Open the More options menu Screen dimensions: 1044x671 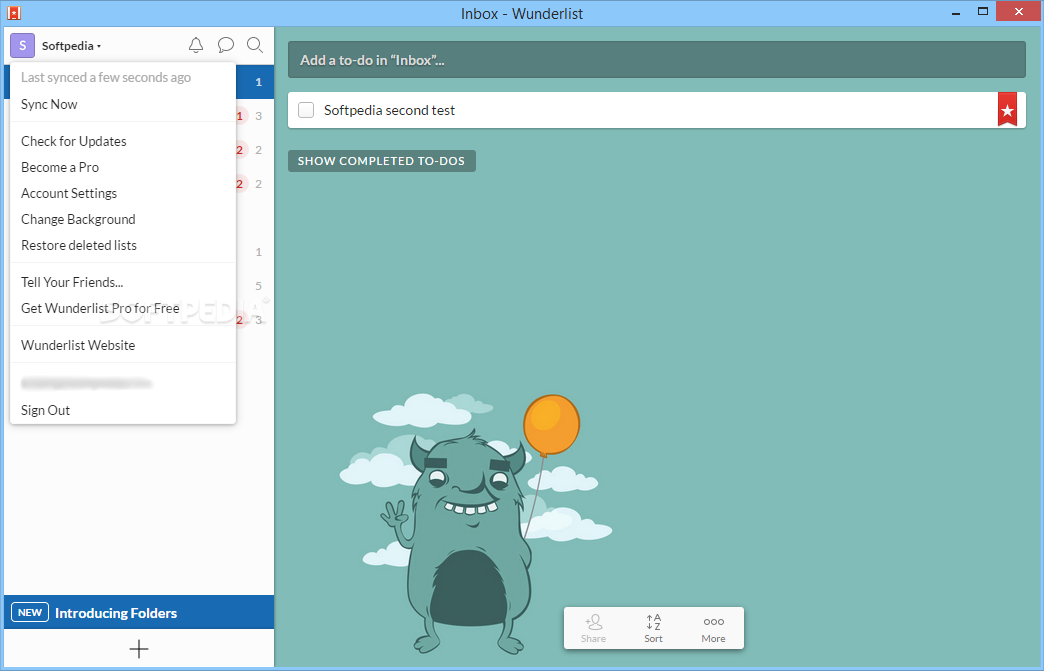point(713,628)
